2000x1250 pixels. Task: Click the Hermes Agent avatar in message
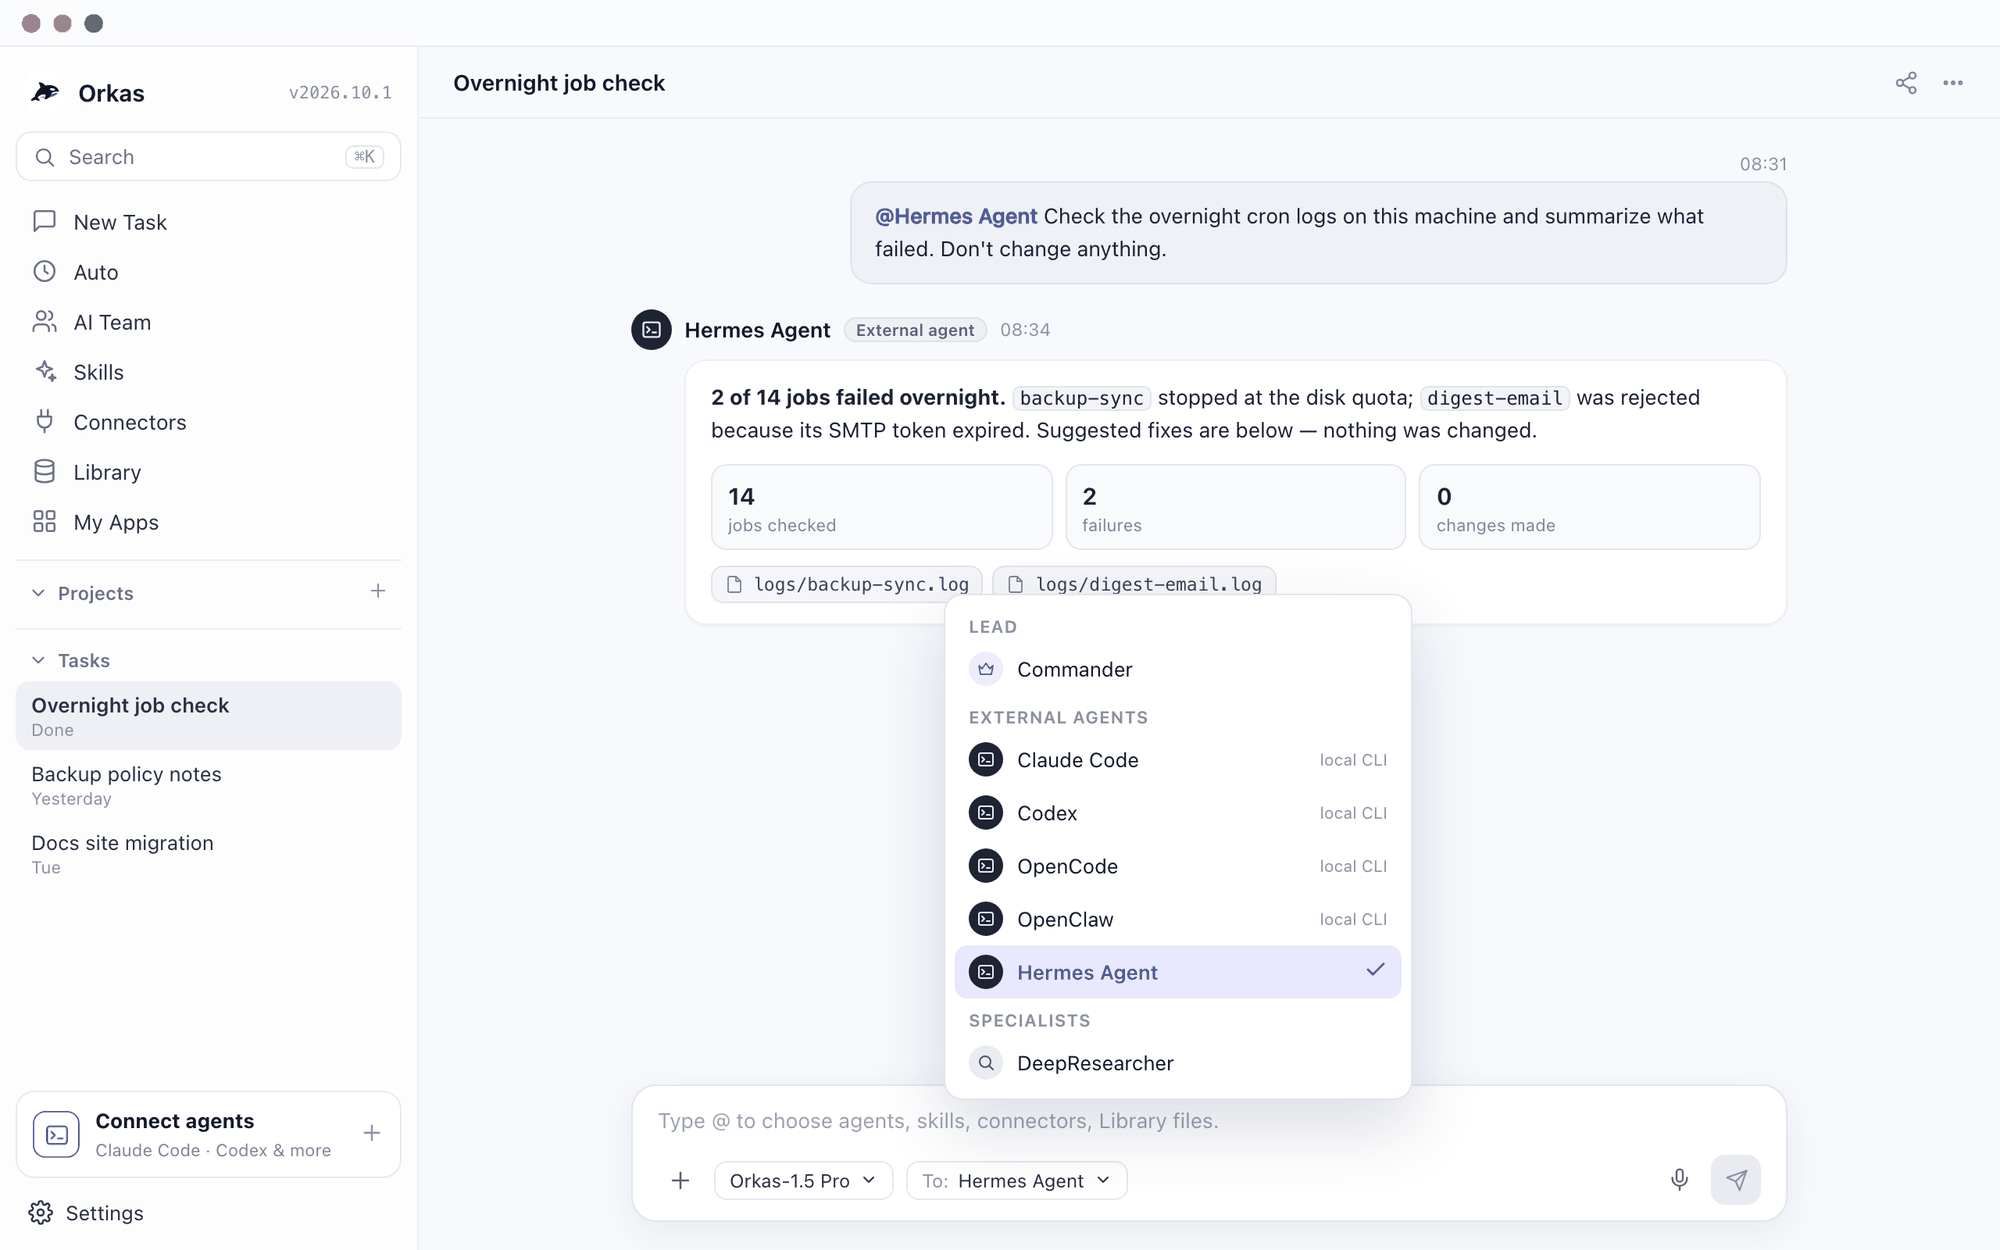point(651,330)
